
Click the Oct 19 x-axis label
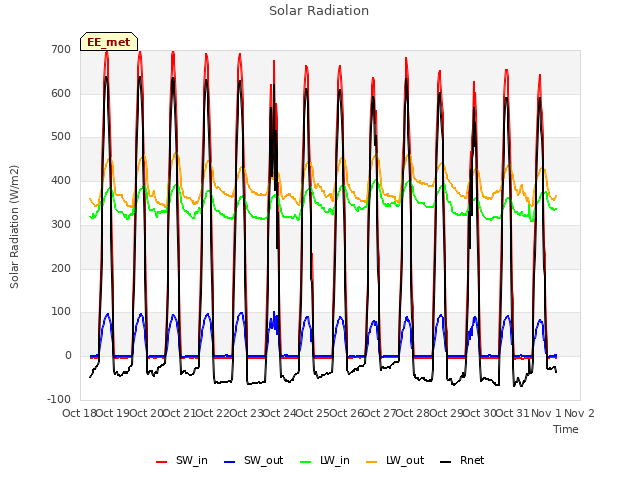[113, 413]
